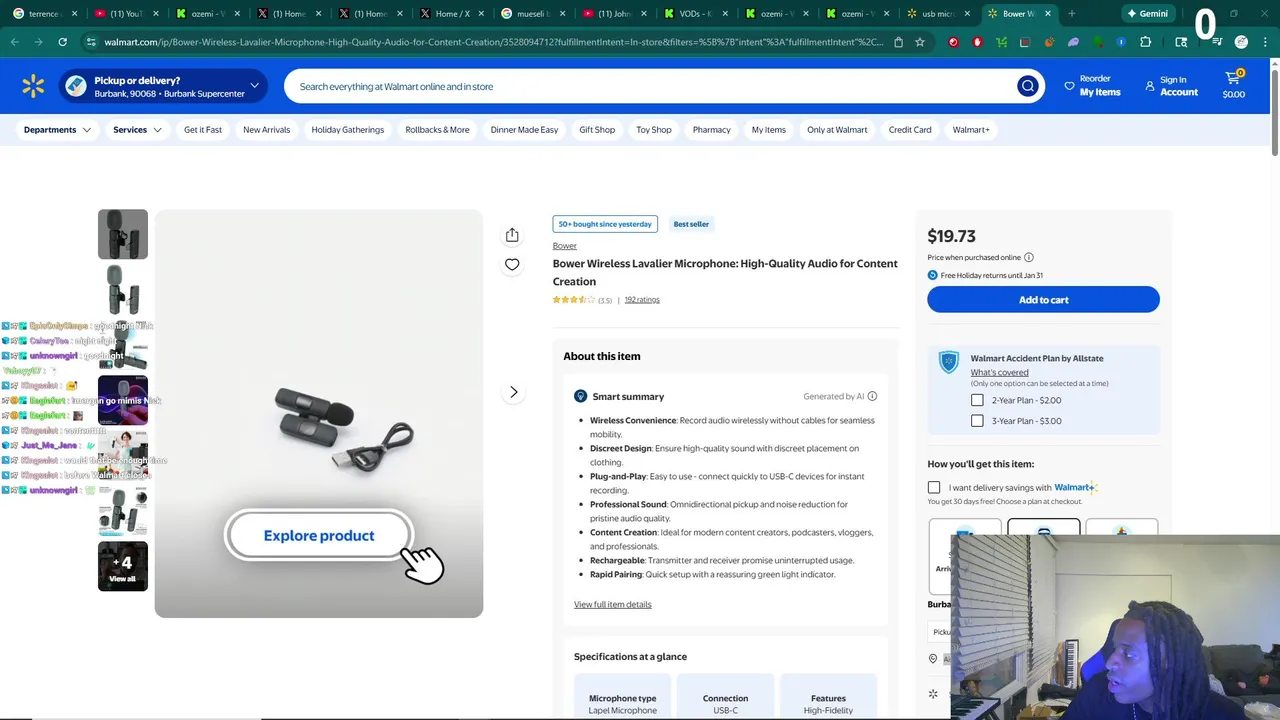Click the Allstate shield icon
Image resolution: width=1280 pixels, height=720 pixels.
[948, 362]
